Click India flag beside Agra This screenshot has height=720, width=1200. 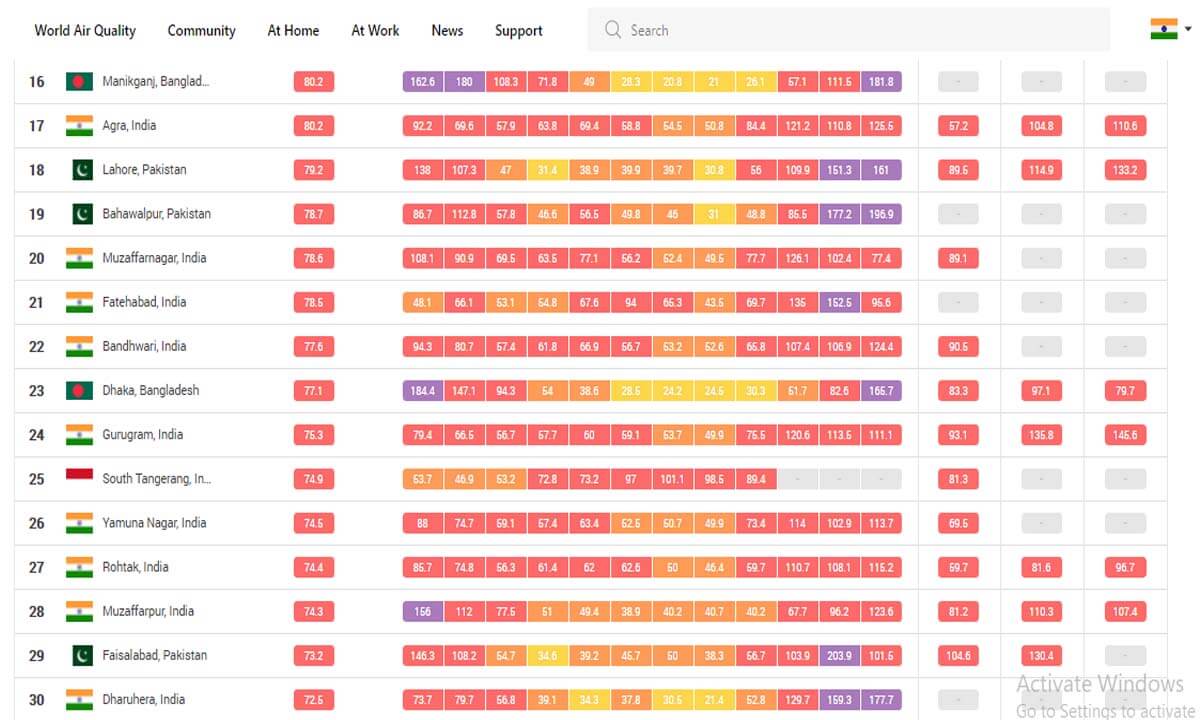(79, 126)
